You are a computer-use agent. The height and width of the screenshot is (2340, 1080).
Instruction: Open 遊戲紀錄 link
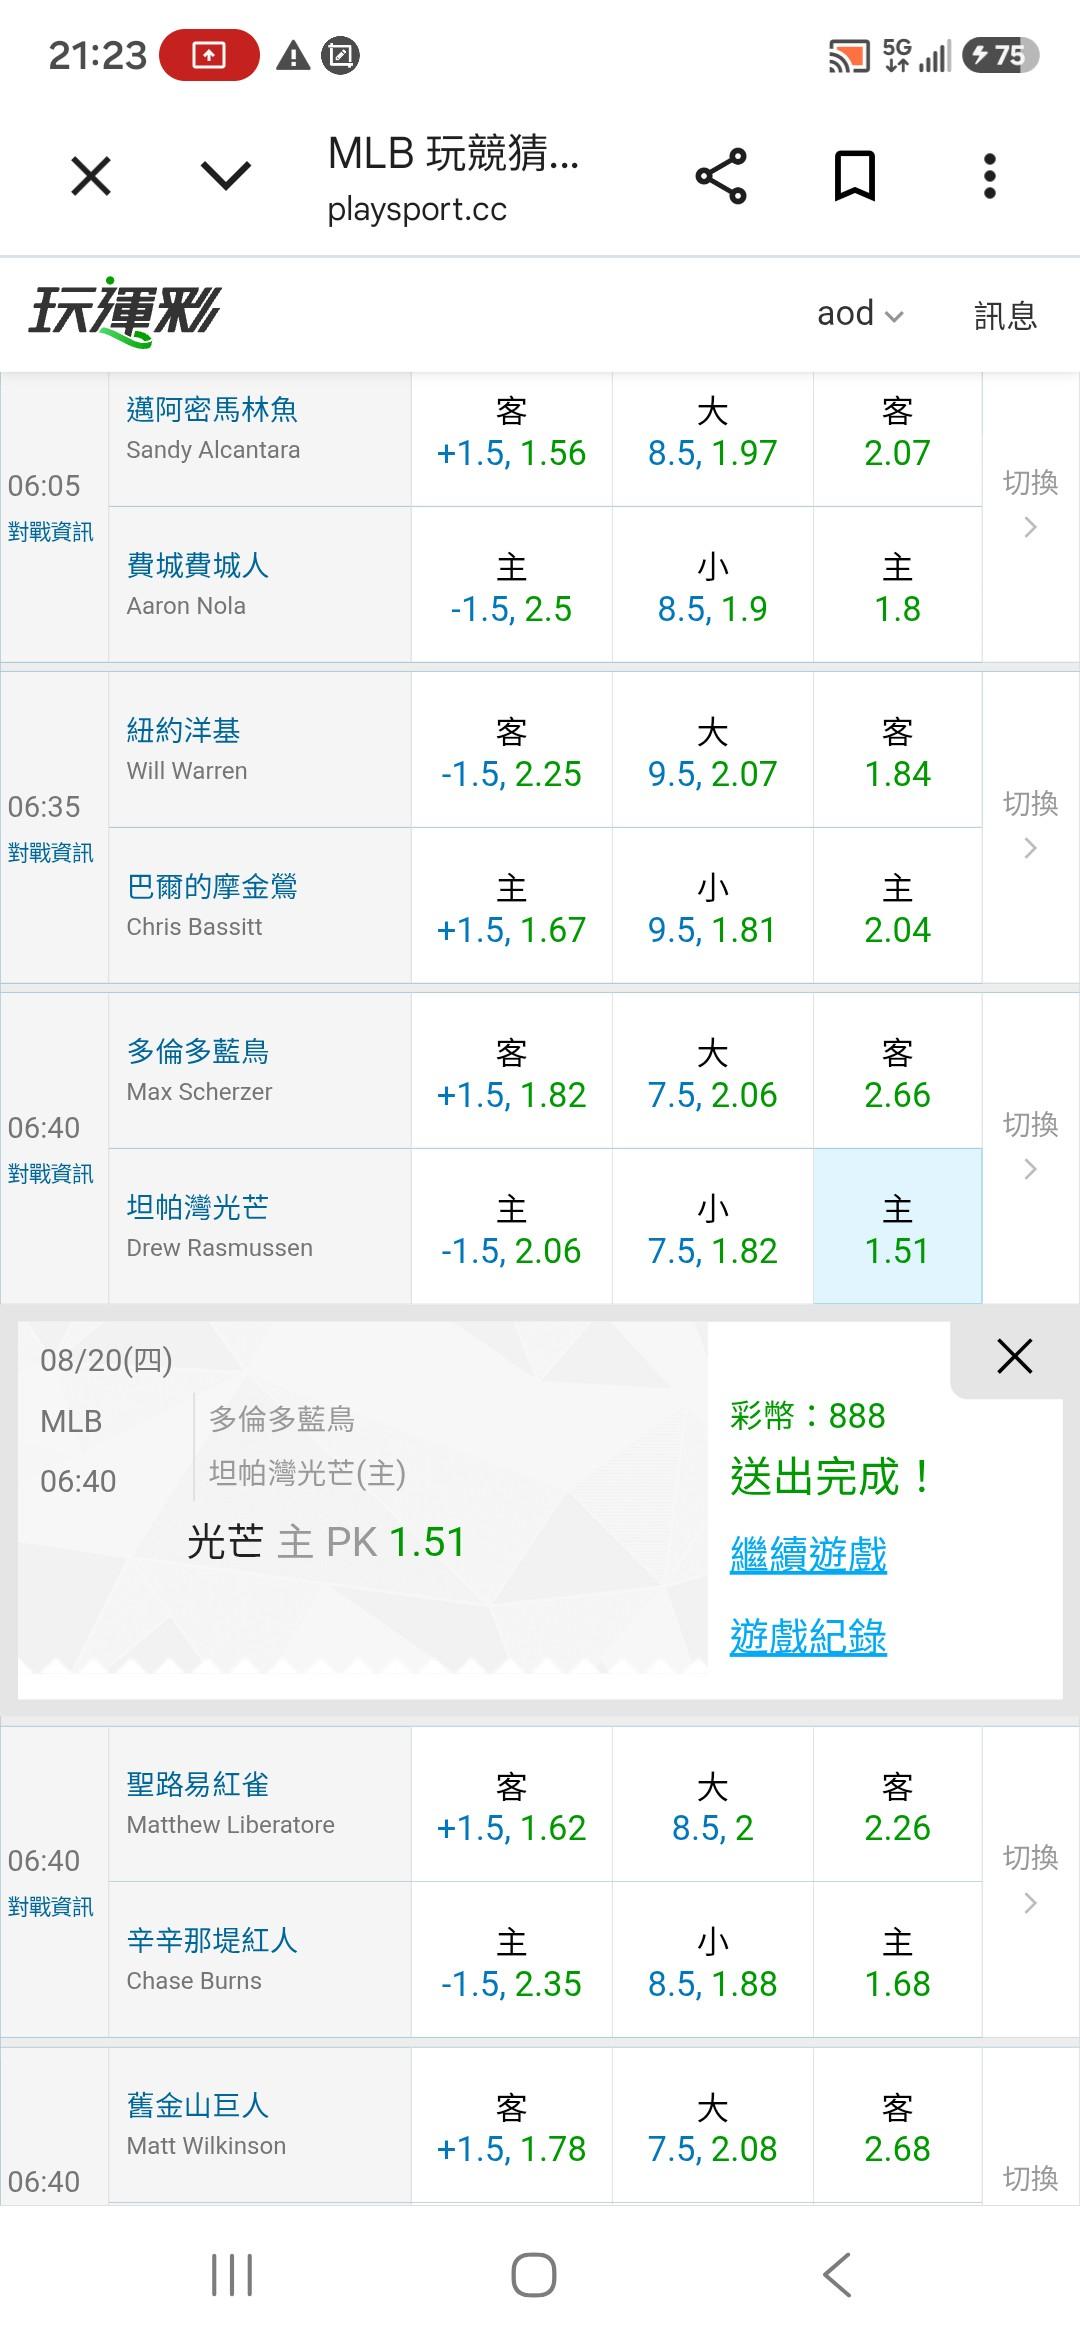coord(808,1636)
